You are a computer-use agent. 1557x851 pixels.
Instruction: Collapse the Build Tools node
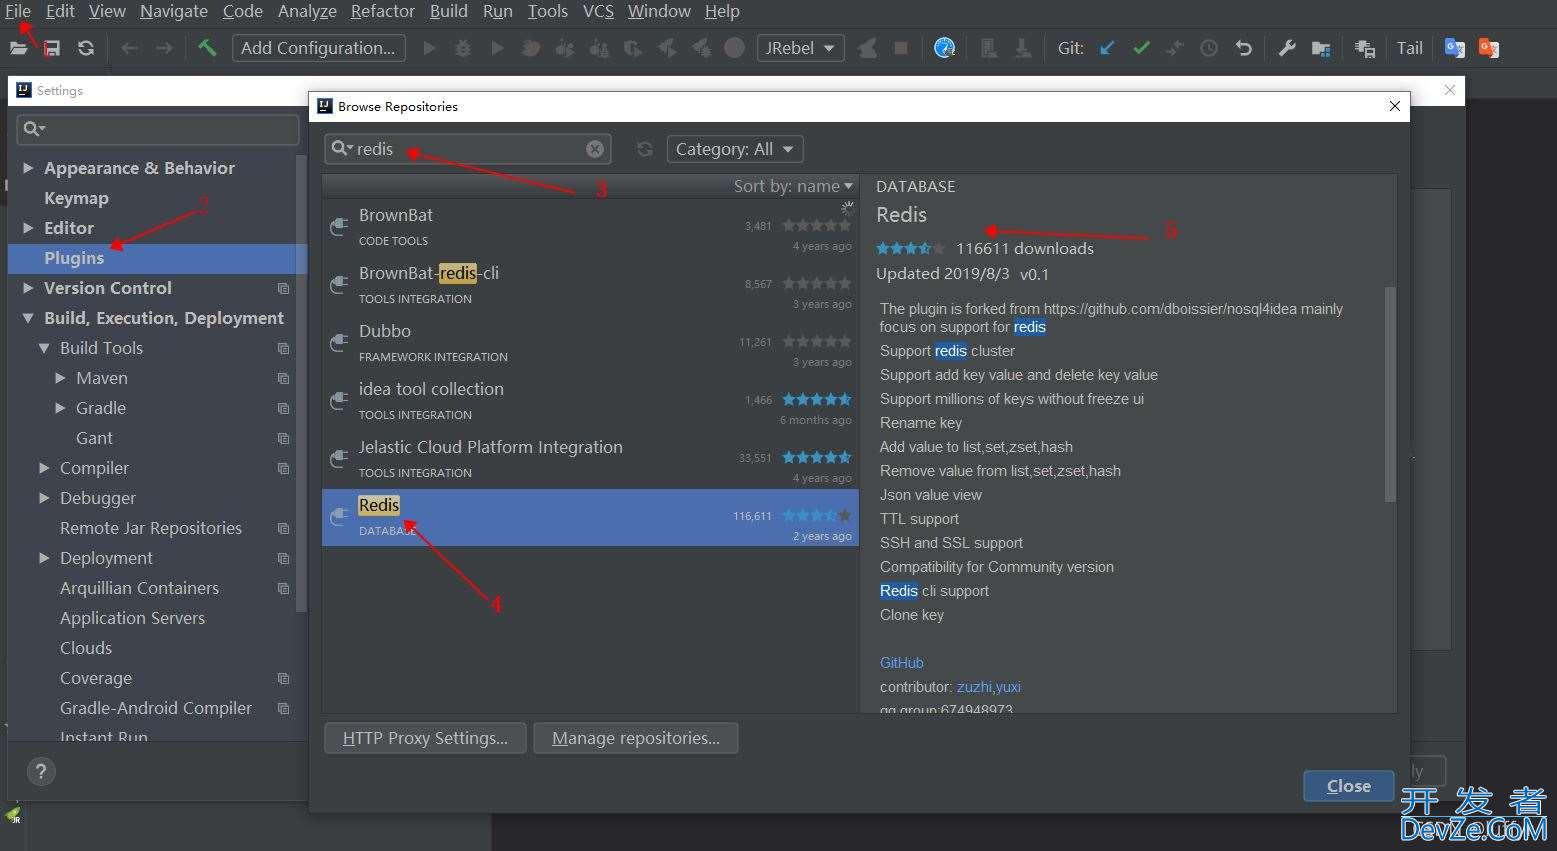(x=44, y=348)
